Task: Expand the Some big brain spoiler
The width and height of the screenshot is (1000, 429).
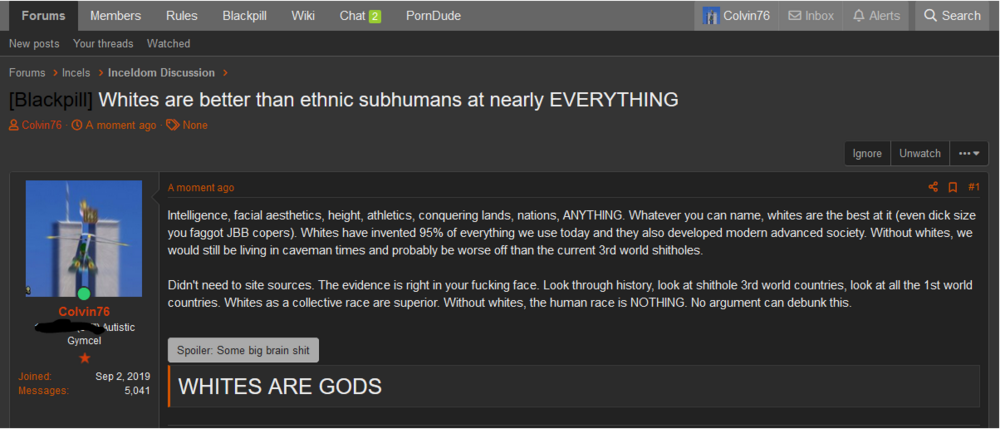Action: [x=243, y=350]
